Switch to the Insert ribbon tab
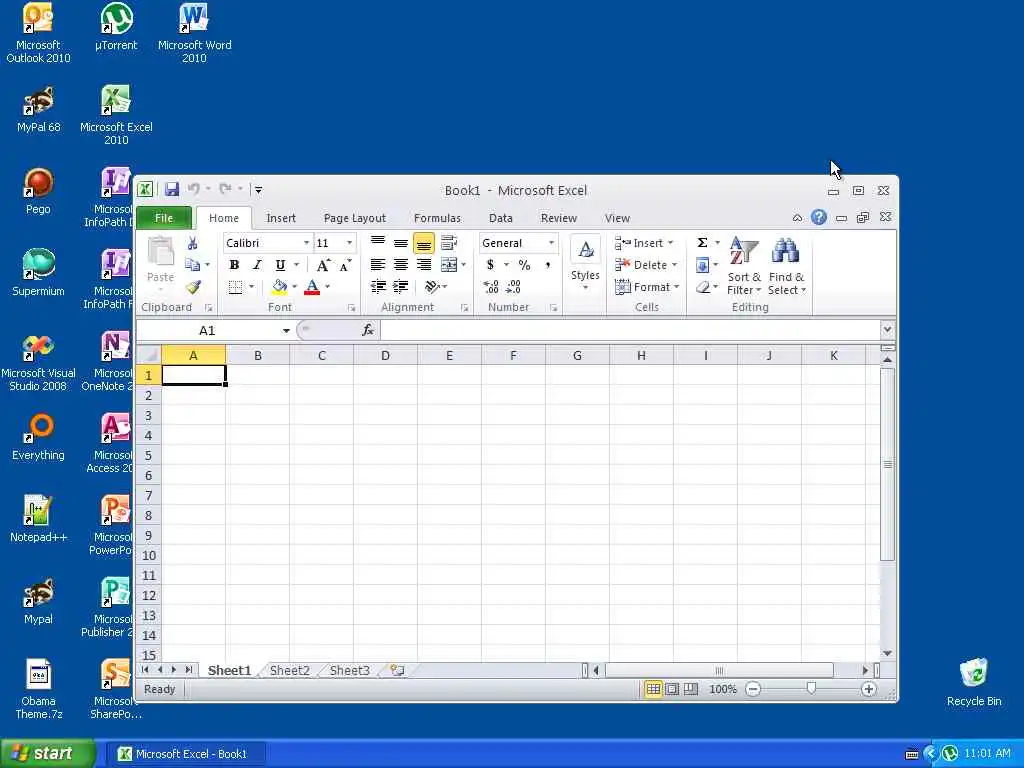The height and width of the screenshot is (768, 1024). click(x=281, y=218)
